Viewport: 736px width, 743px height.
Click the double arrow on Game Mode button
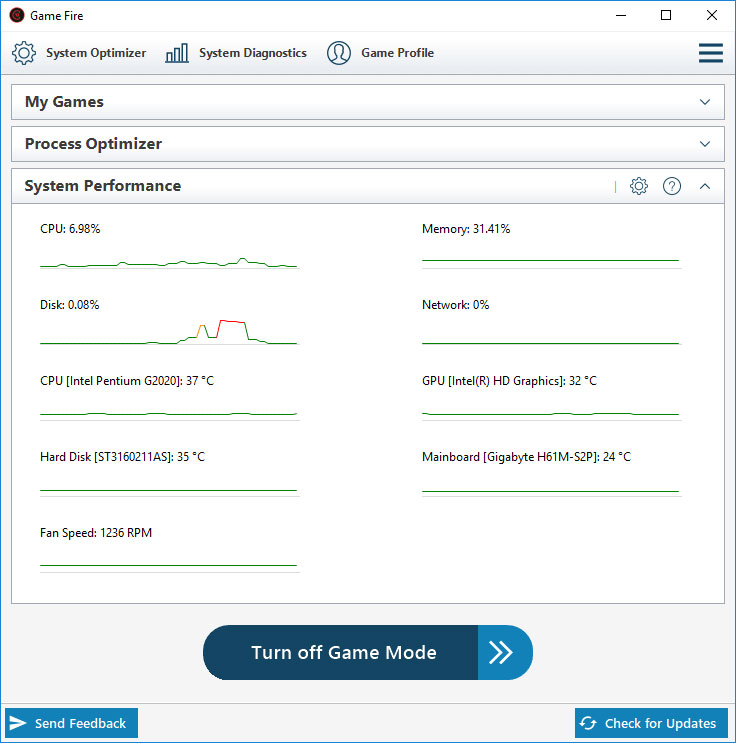click(501, 652)
